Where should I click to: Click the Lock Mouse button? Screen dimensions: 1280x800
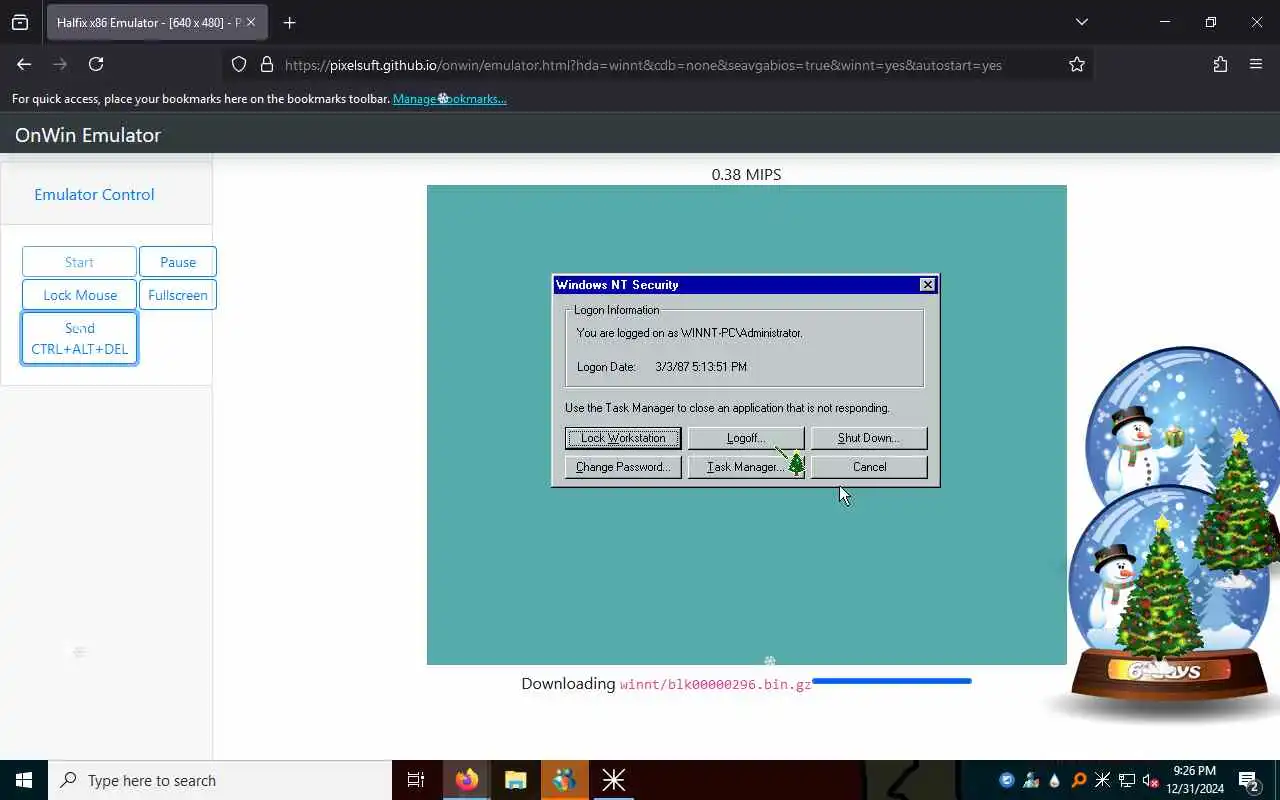point(80,295)
